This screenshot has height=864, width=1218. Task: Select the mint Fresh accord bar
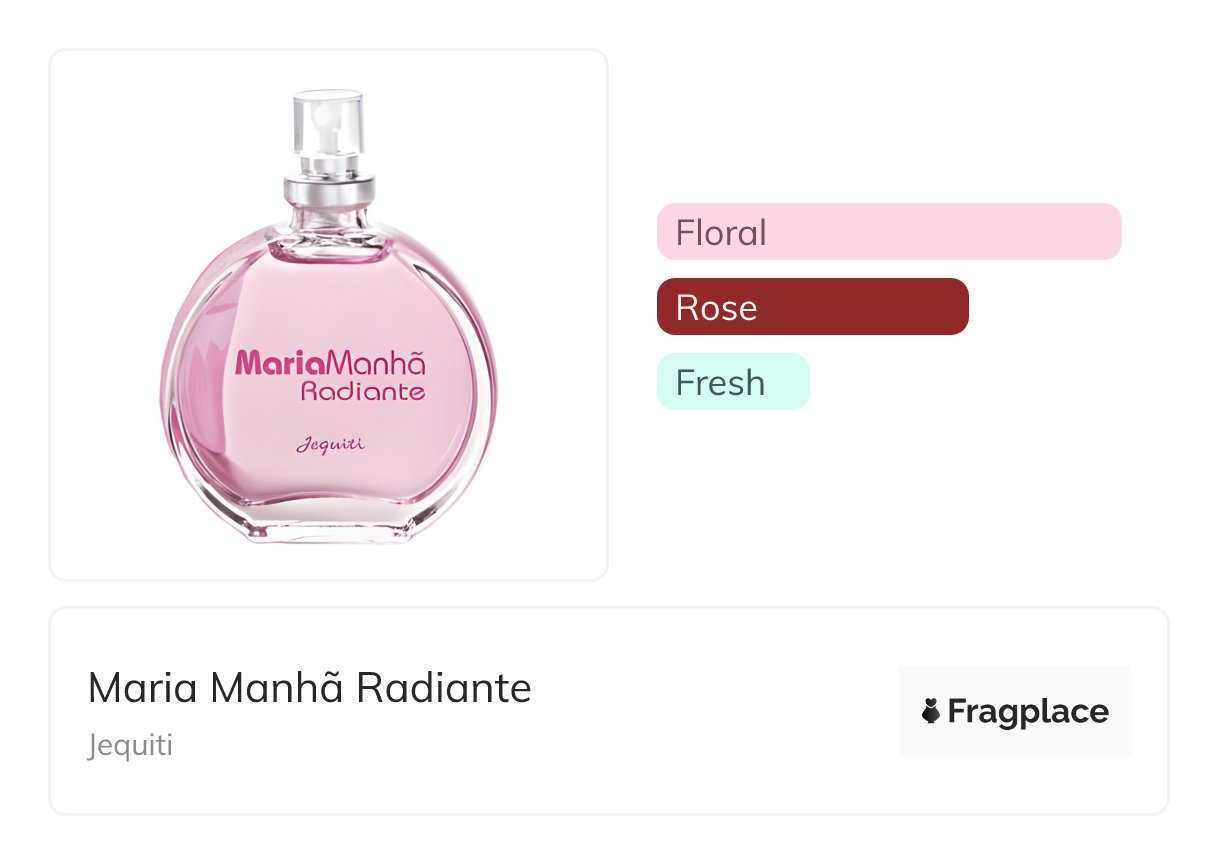click(732, 382)
